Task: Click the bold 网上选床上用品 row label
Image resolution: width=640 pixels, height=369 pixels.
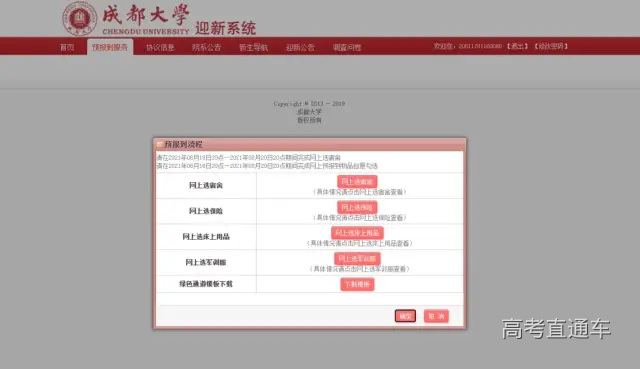Action: (x=206, y=237)
